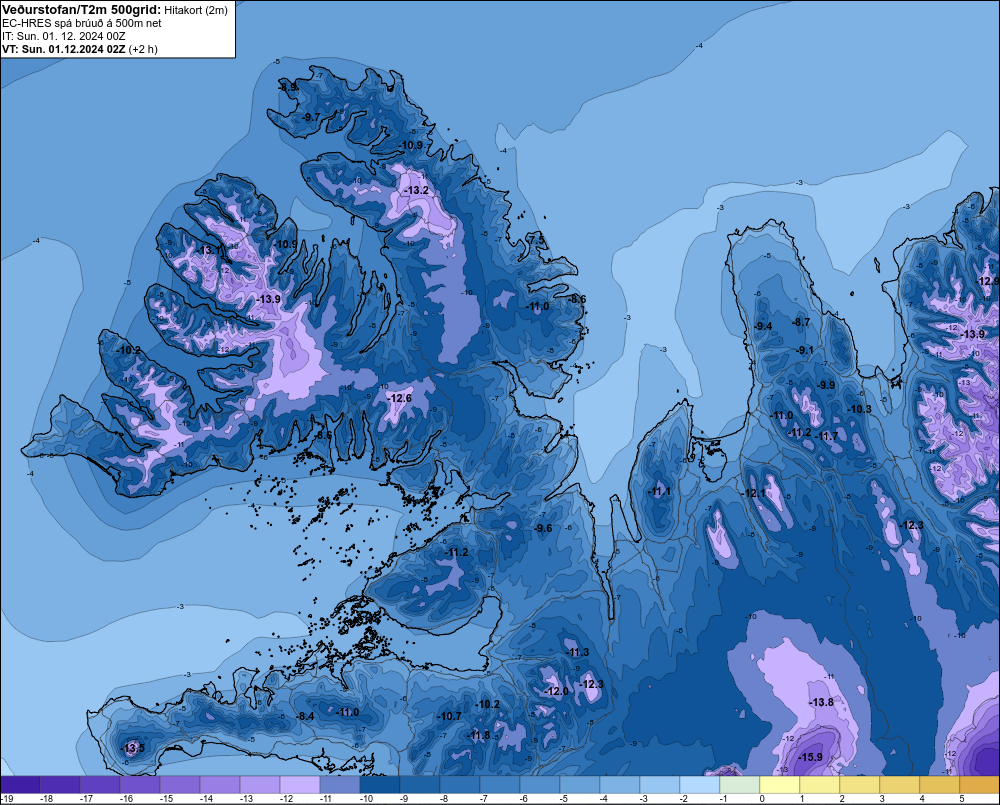Click the 'Hitakort (2m)' header label
This screenshot has height=805, width=1000.
[x=196, y=10]
